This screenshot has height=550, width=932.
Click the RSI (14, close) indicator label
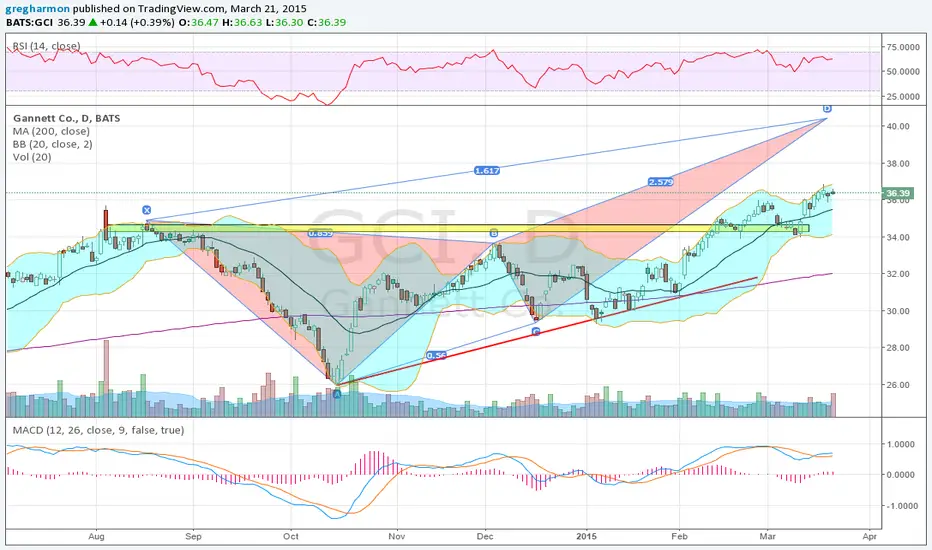coord(46,46)
